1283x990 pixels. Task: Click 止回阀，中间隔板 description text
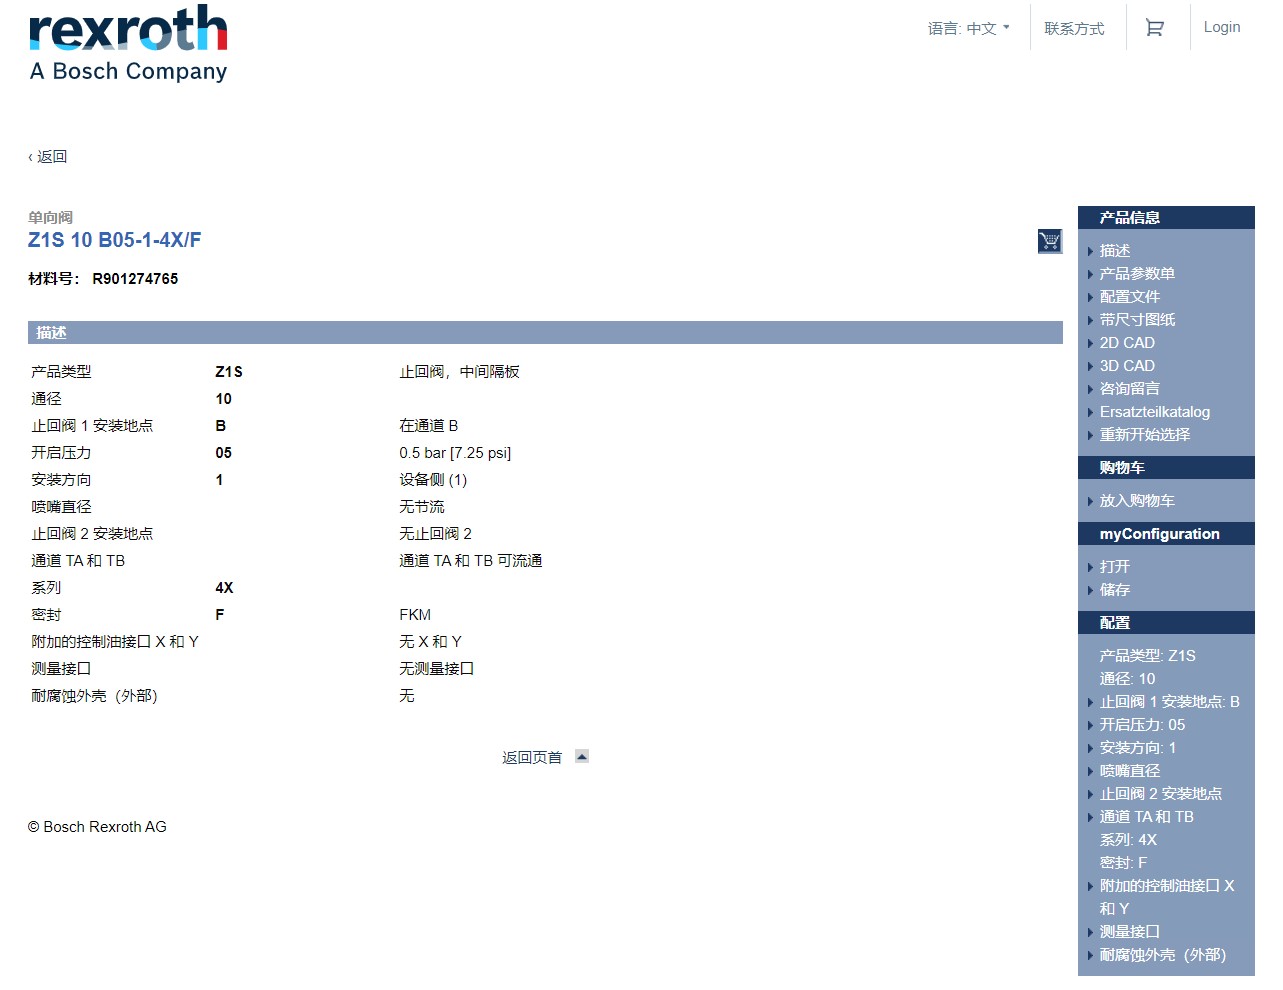459,371
